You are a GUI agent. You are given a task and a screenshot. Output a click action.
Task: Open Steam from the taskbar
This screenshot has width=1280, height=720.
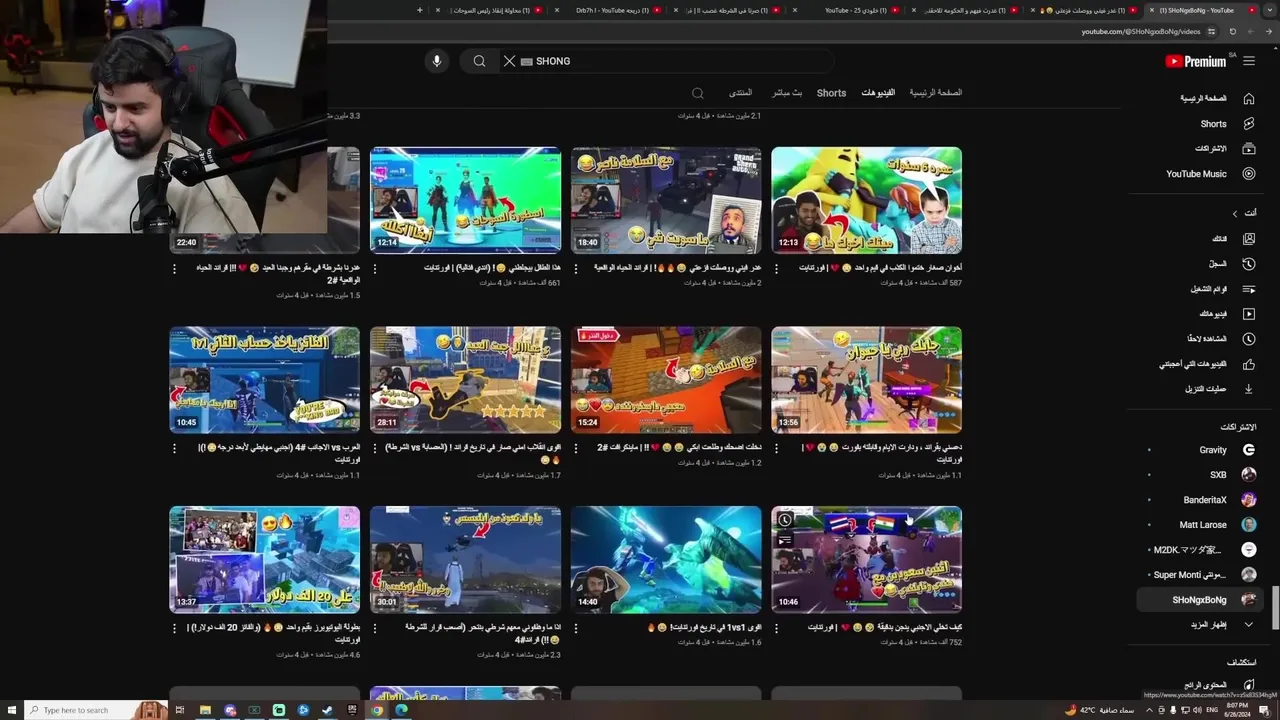tap(327, 710)
